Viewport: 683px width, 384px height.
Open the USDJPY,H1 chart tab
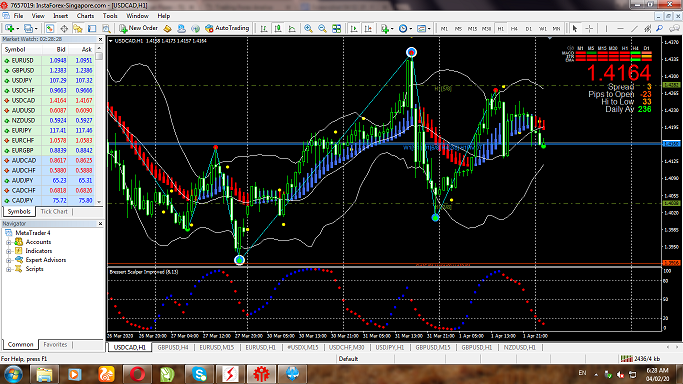pos(390,347)
